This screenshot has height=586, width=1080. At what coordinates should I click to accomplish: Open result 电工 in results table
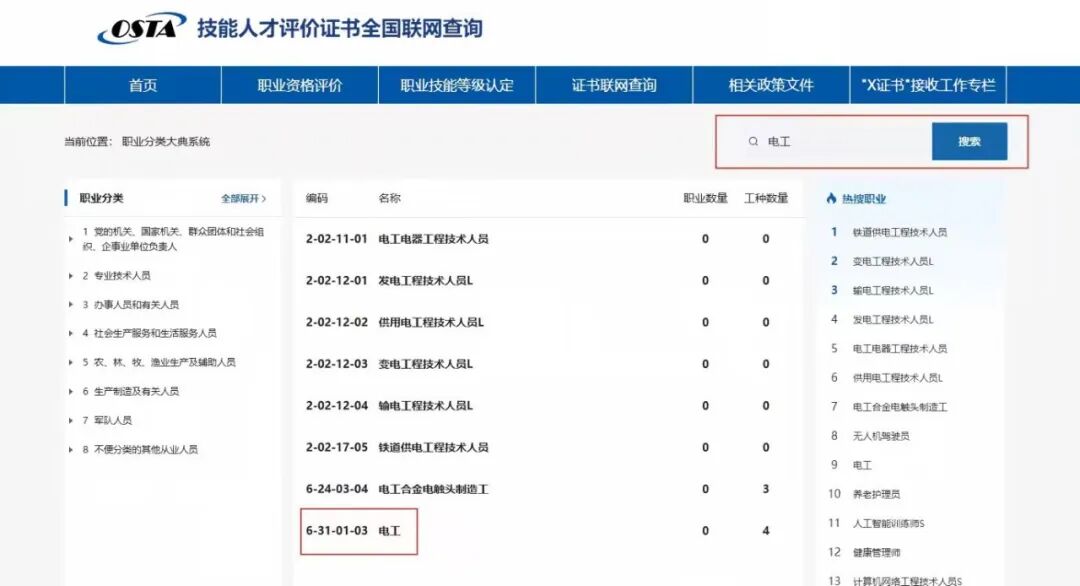pyautogui.click(x=389, y=531)
